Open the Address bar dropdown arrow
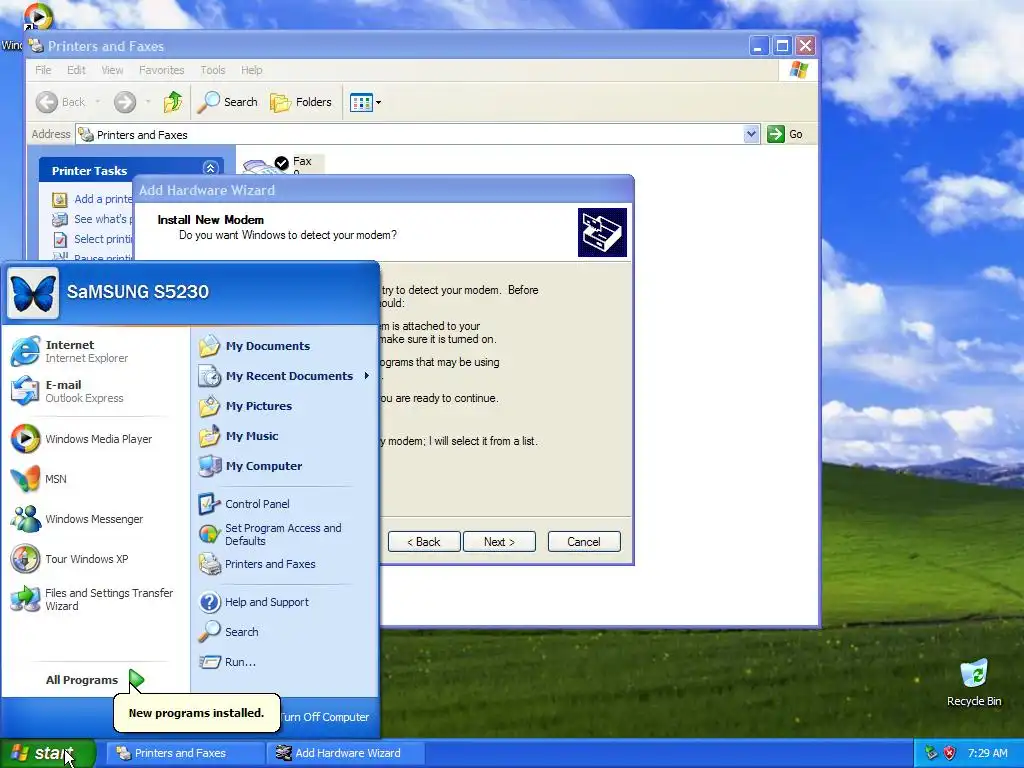Image resolution: width=1024 pixels, height=768 pixels. (x=751, y=134)
